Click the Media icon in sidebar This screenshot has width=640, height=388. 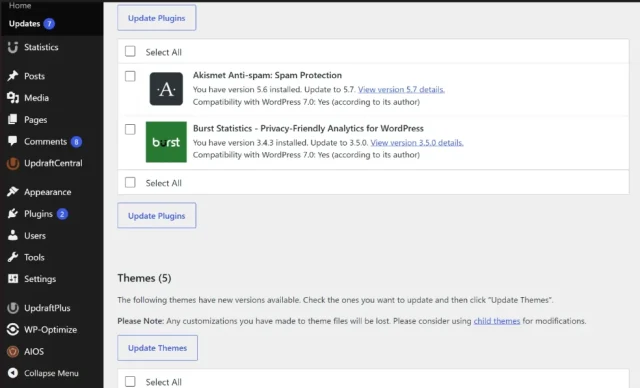pos(13,98)
